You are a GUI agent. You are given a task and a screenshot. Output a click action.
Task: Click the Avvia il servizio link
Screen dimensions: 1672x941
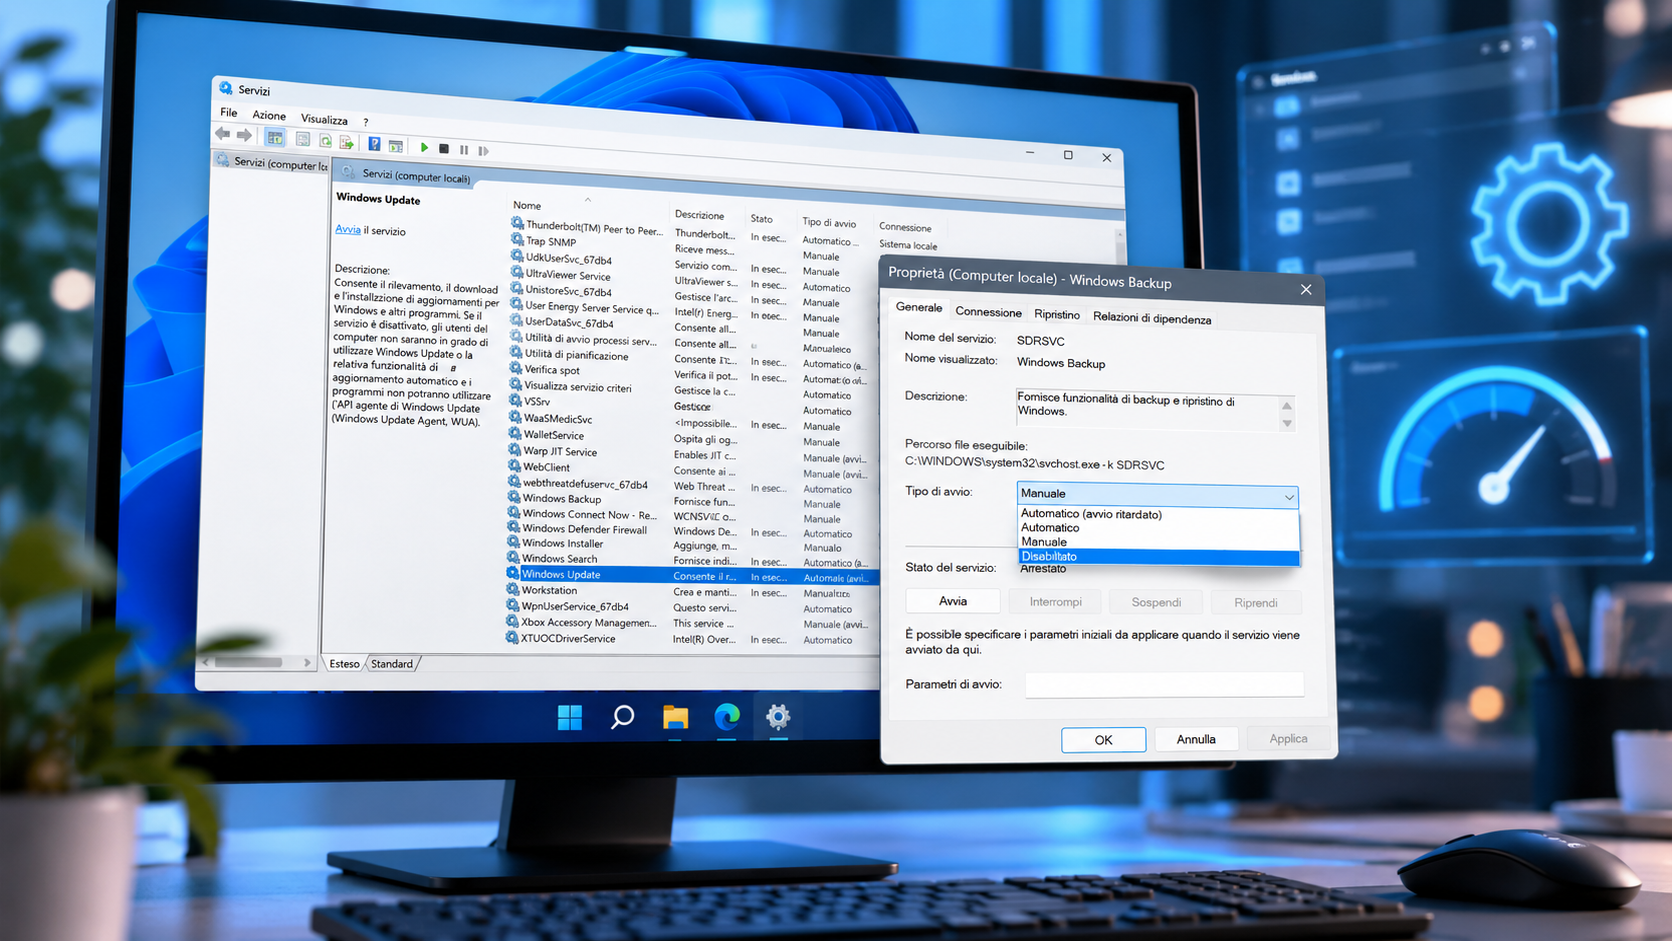click(347, 229)
